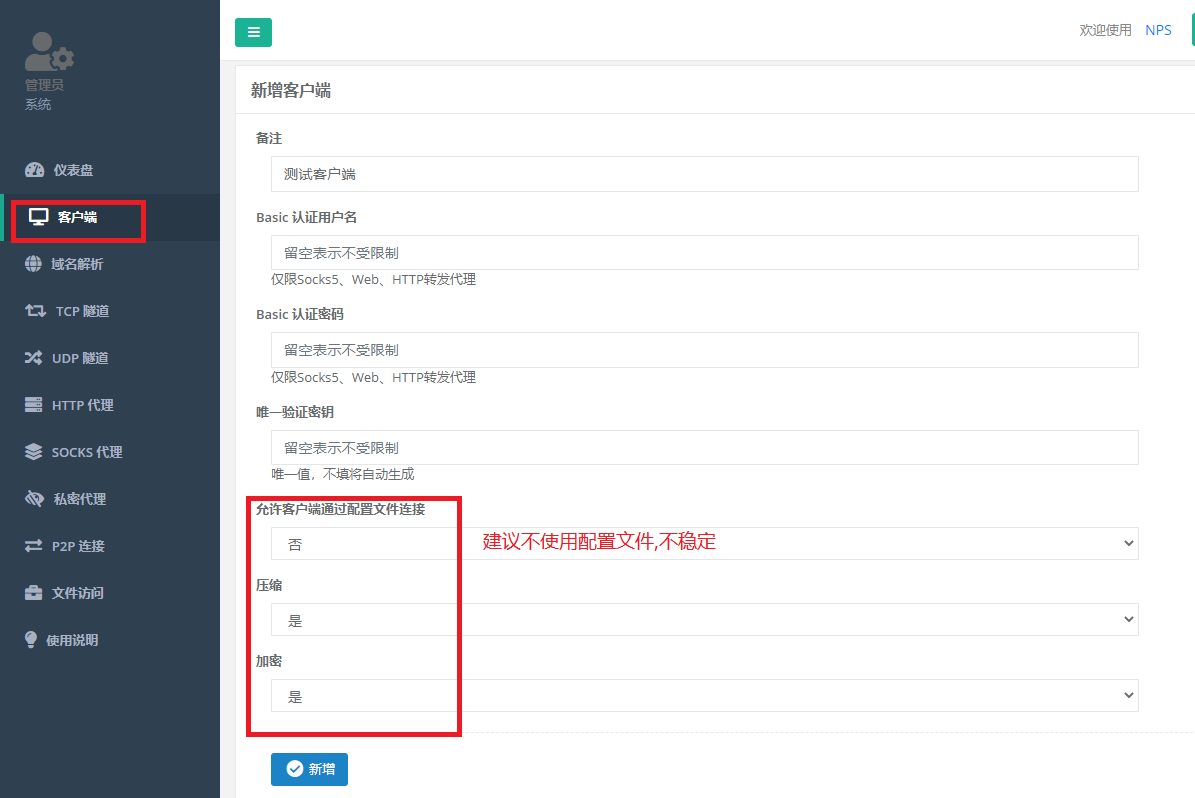Click the 私密代理 crossed-eye icon
Screen dimensions: 1195x798
point(35,499)
